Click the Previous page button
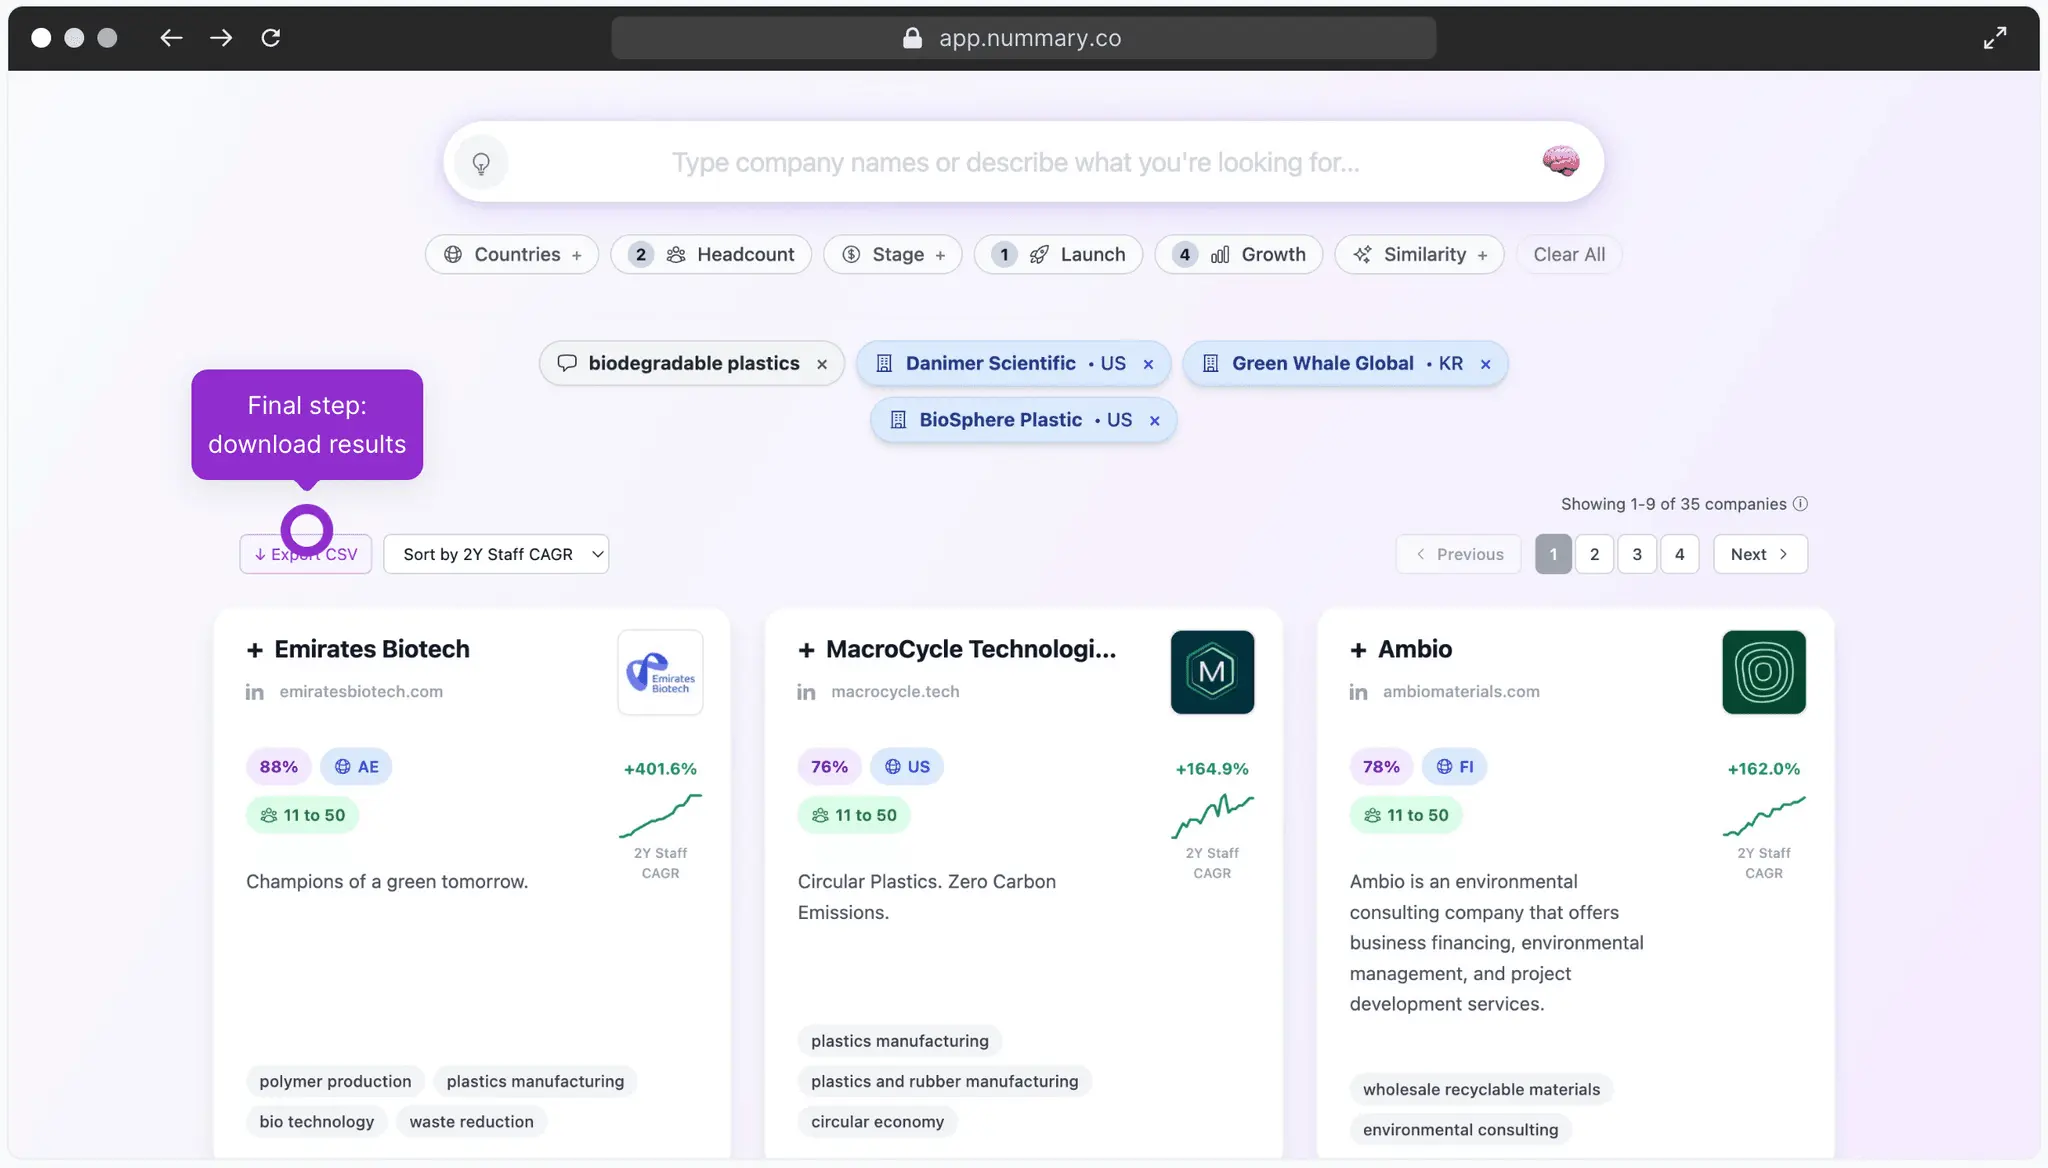The image size is (2048, 1168). point(1459,554)
